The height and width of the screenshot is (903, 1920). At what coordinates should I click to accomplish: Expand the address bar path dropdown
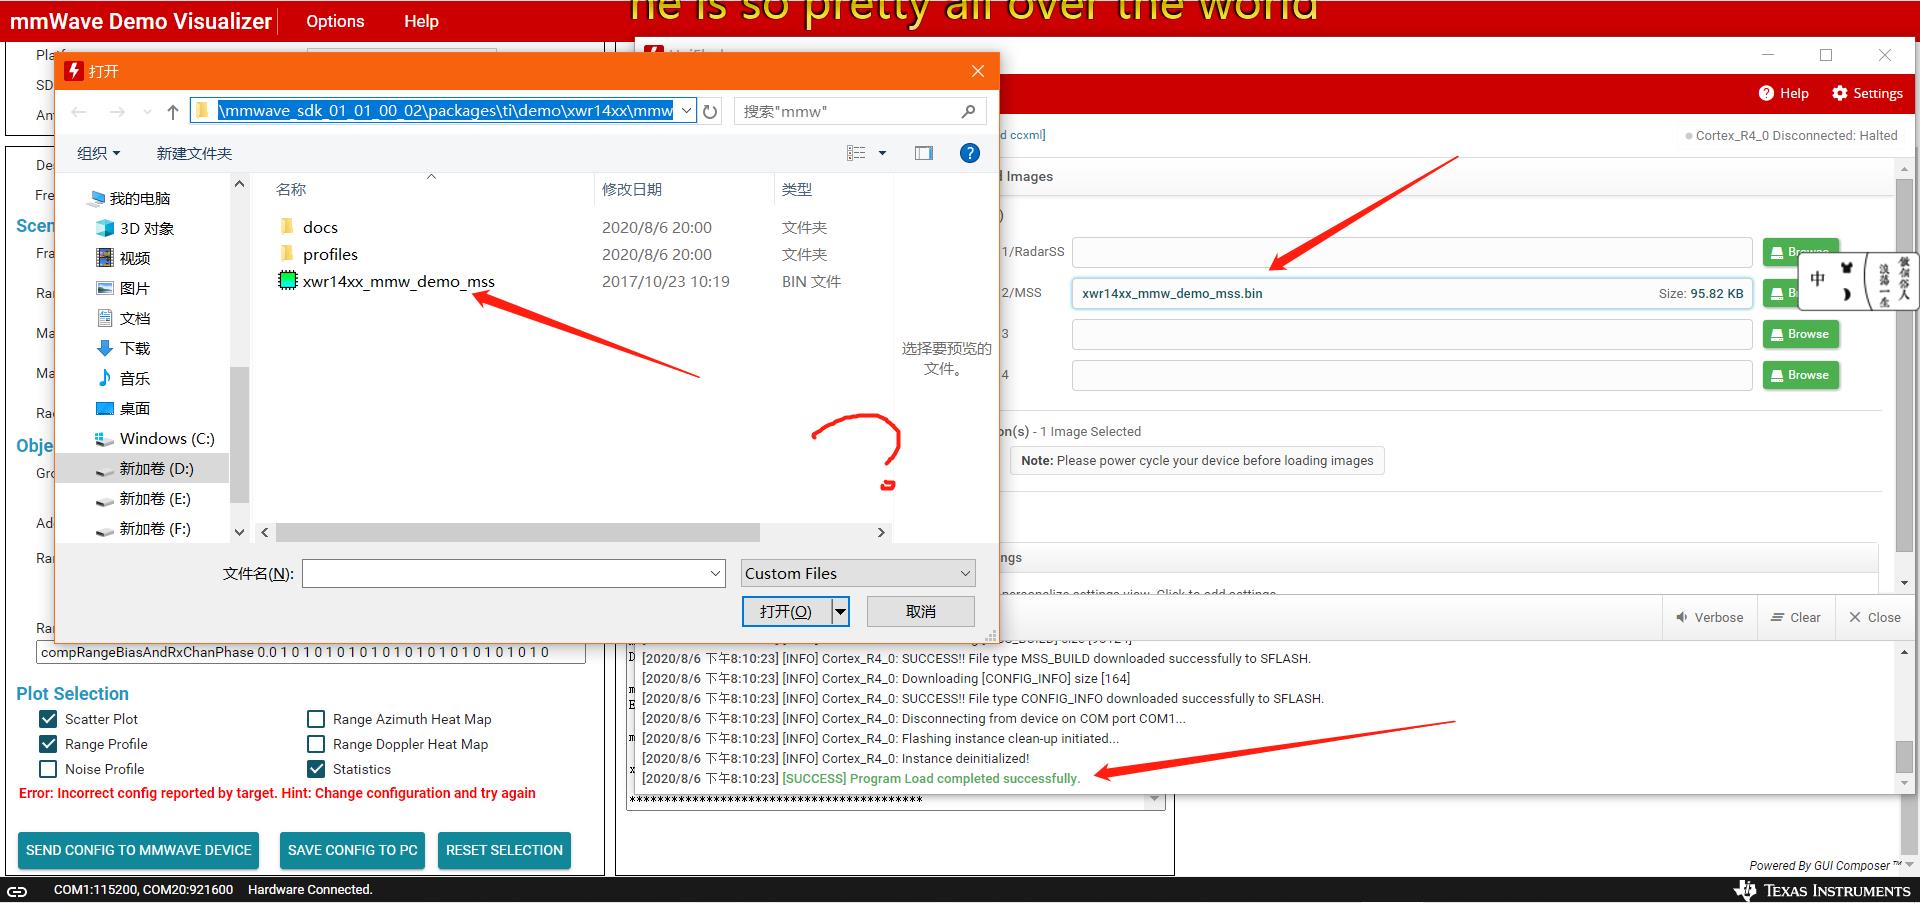click(x=687, y=111)
